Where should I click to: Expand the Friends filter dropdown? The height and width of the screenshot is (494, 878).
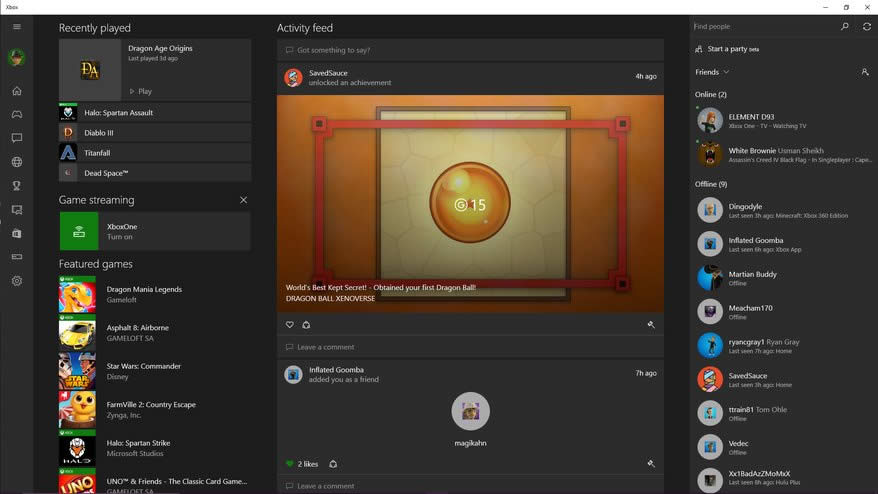[x=712, y=72]
